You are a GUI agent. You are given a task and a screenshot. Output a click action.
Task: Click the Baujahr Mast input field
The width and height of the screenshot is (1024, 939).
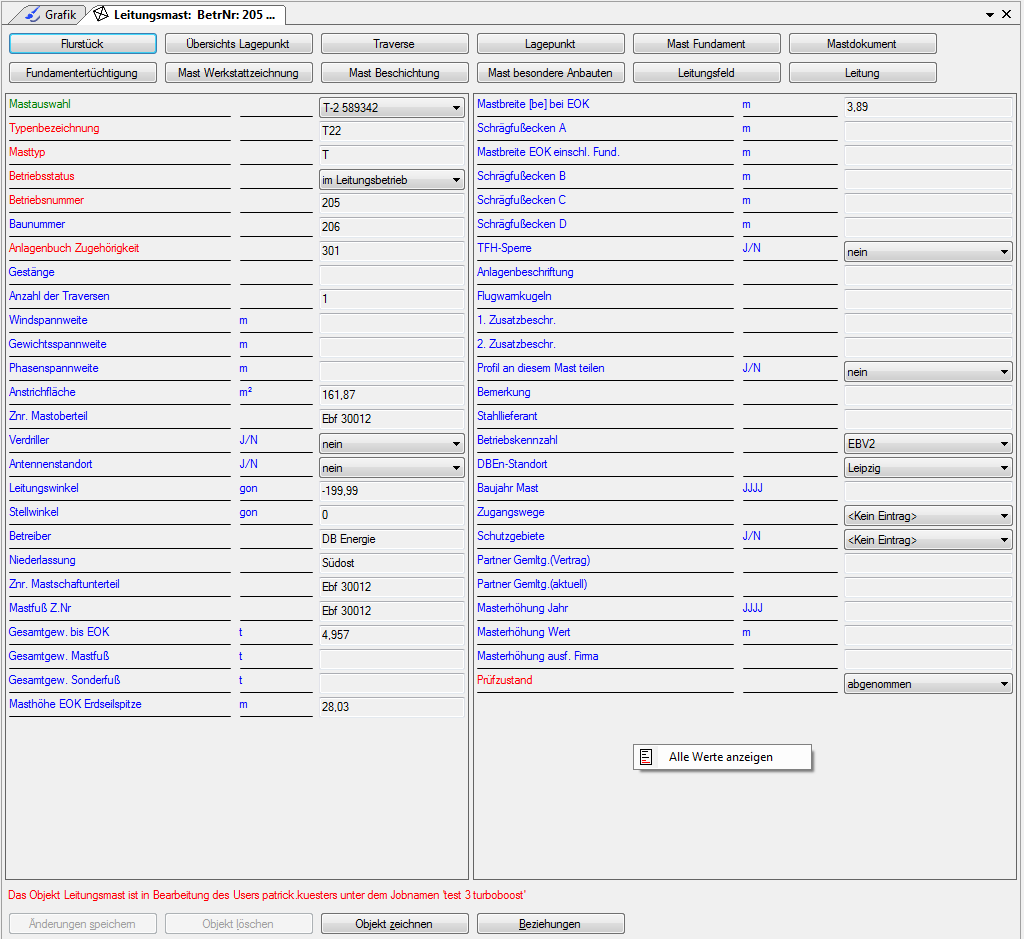click(x=927, y=491)
